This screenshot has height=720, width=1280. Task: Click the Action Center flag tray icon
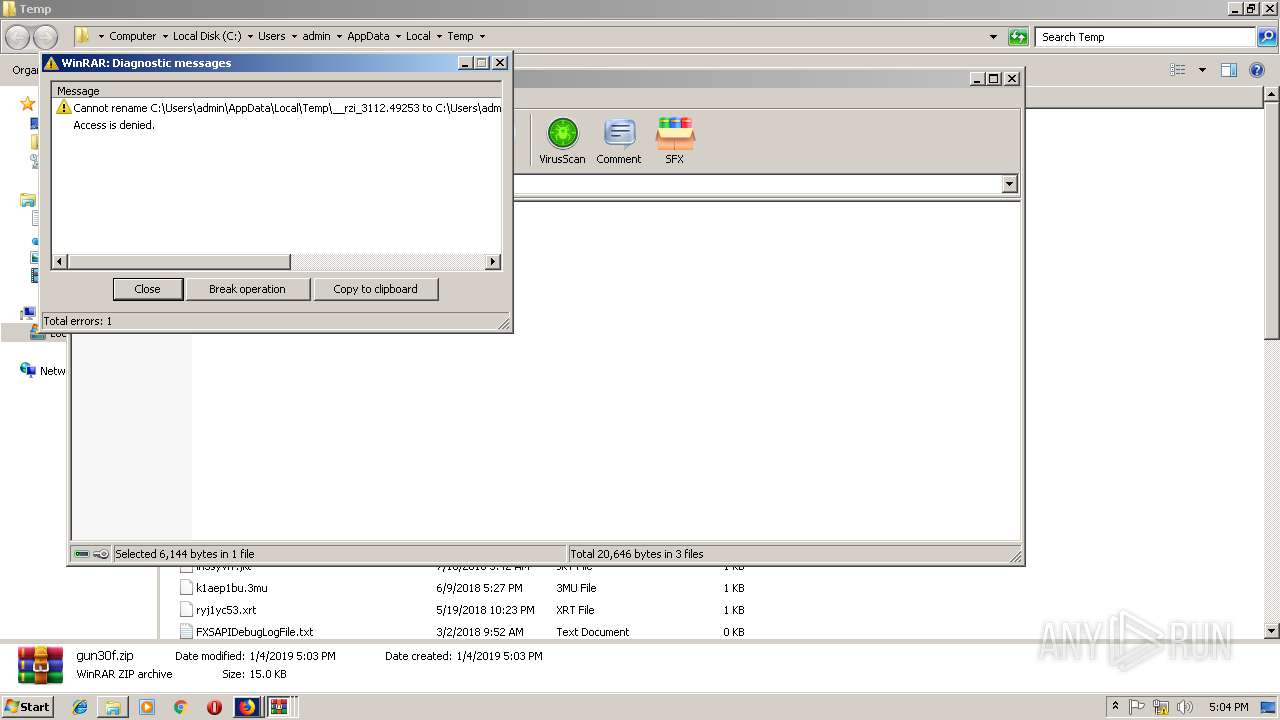coord(1138,707)
